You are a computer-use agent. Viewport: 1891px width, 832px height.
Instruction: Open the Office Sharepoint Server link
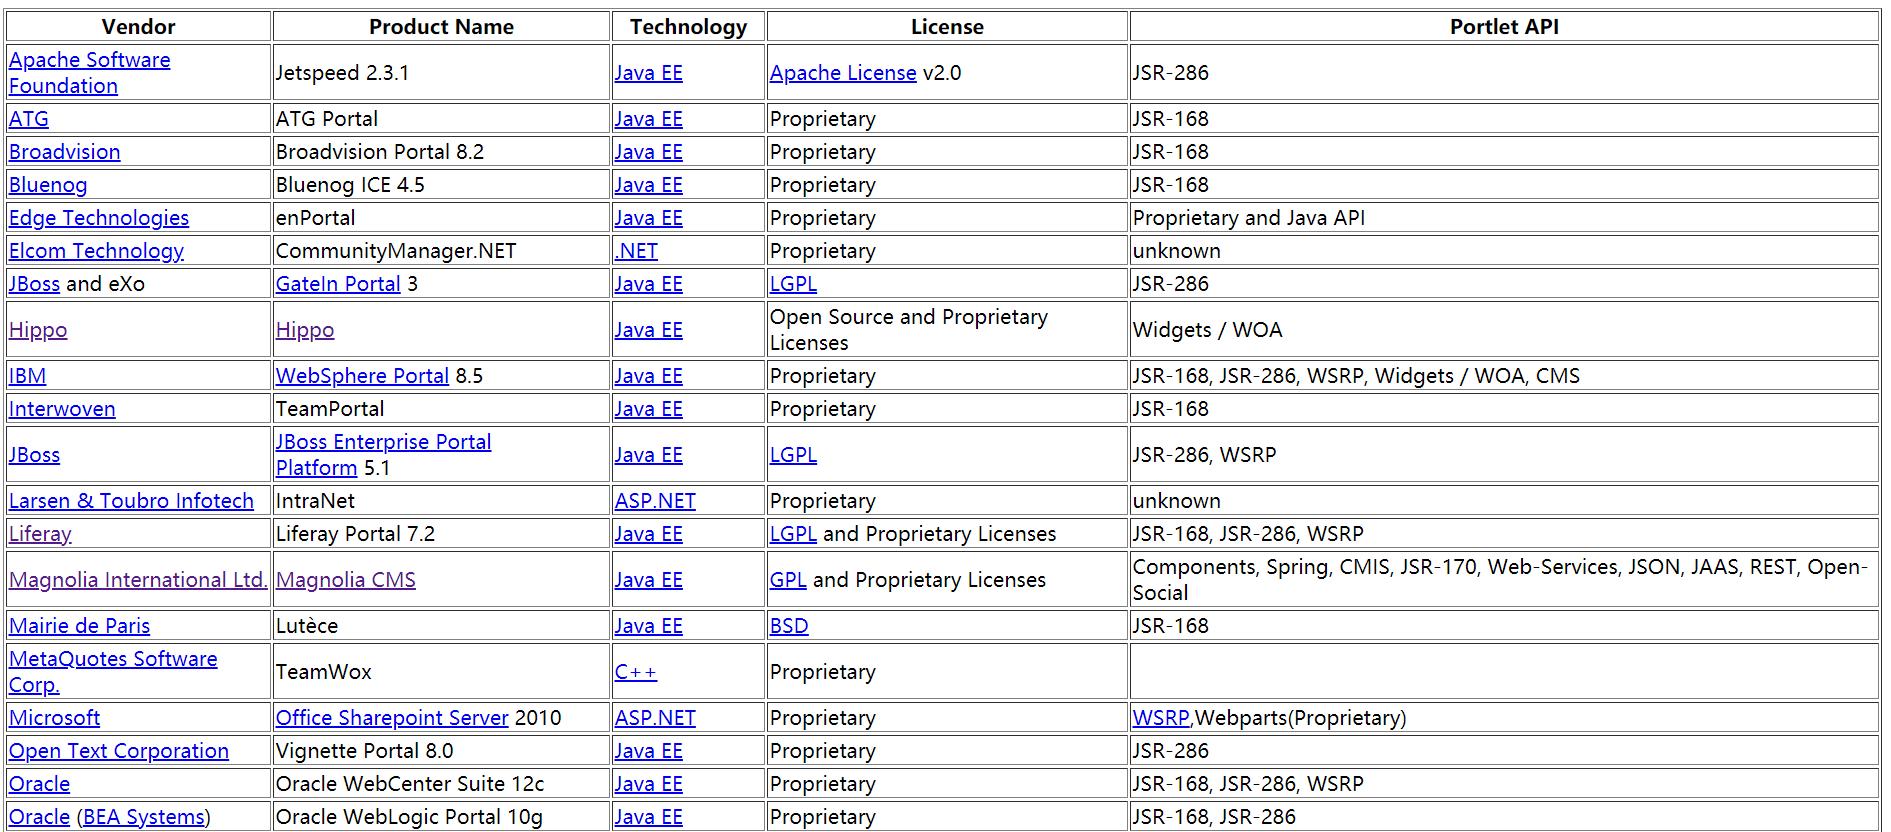click(392, 718)
